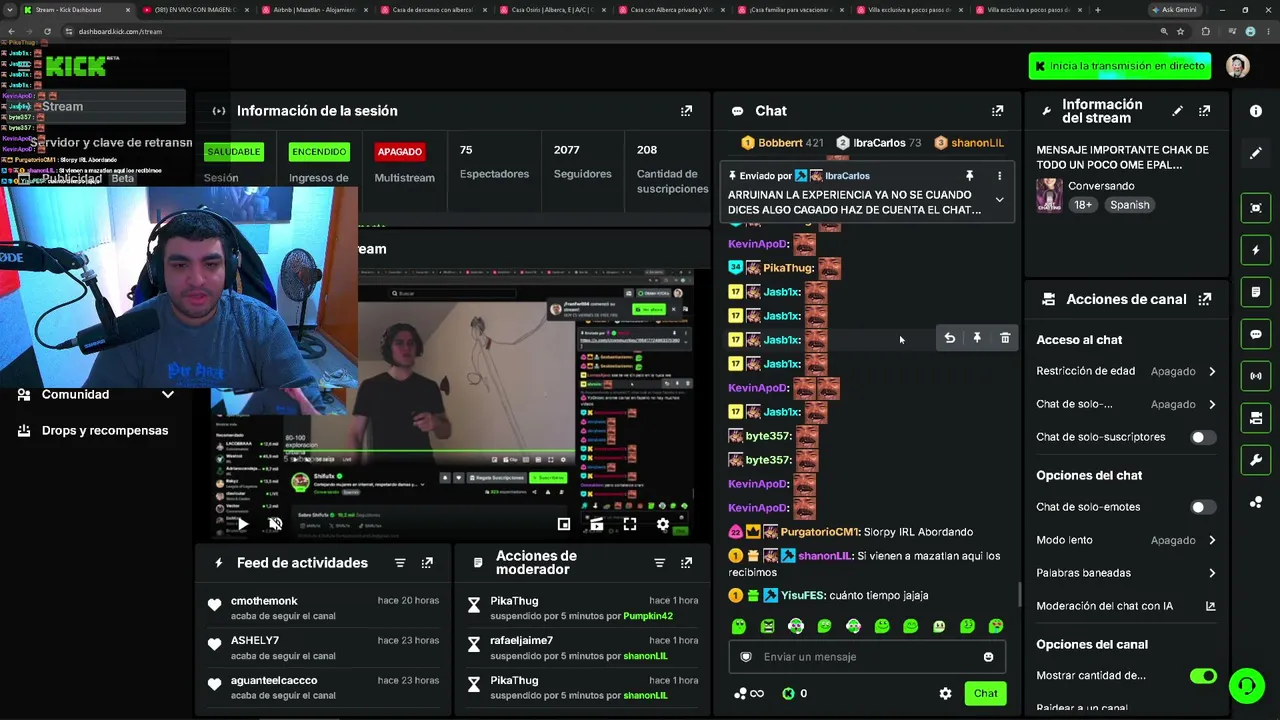Toggle the activity feed lightning icon in right sidebar
This screenshot has height=720, width=1280.
pos(1256,250)
